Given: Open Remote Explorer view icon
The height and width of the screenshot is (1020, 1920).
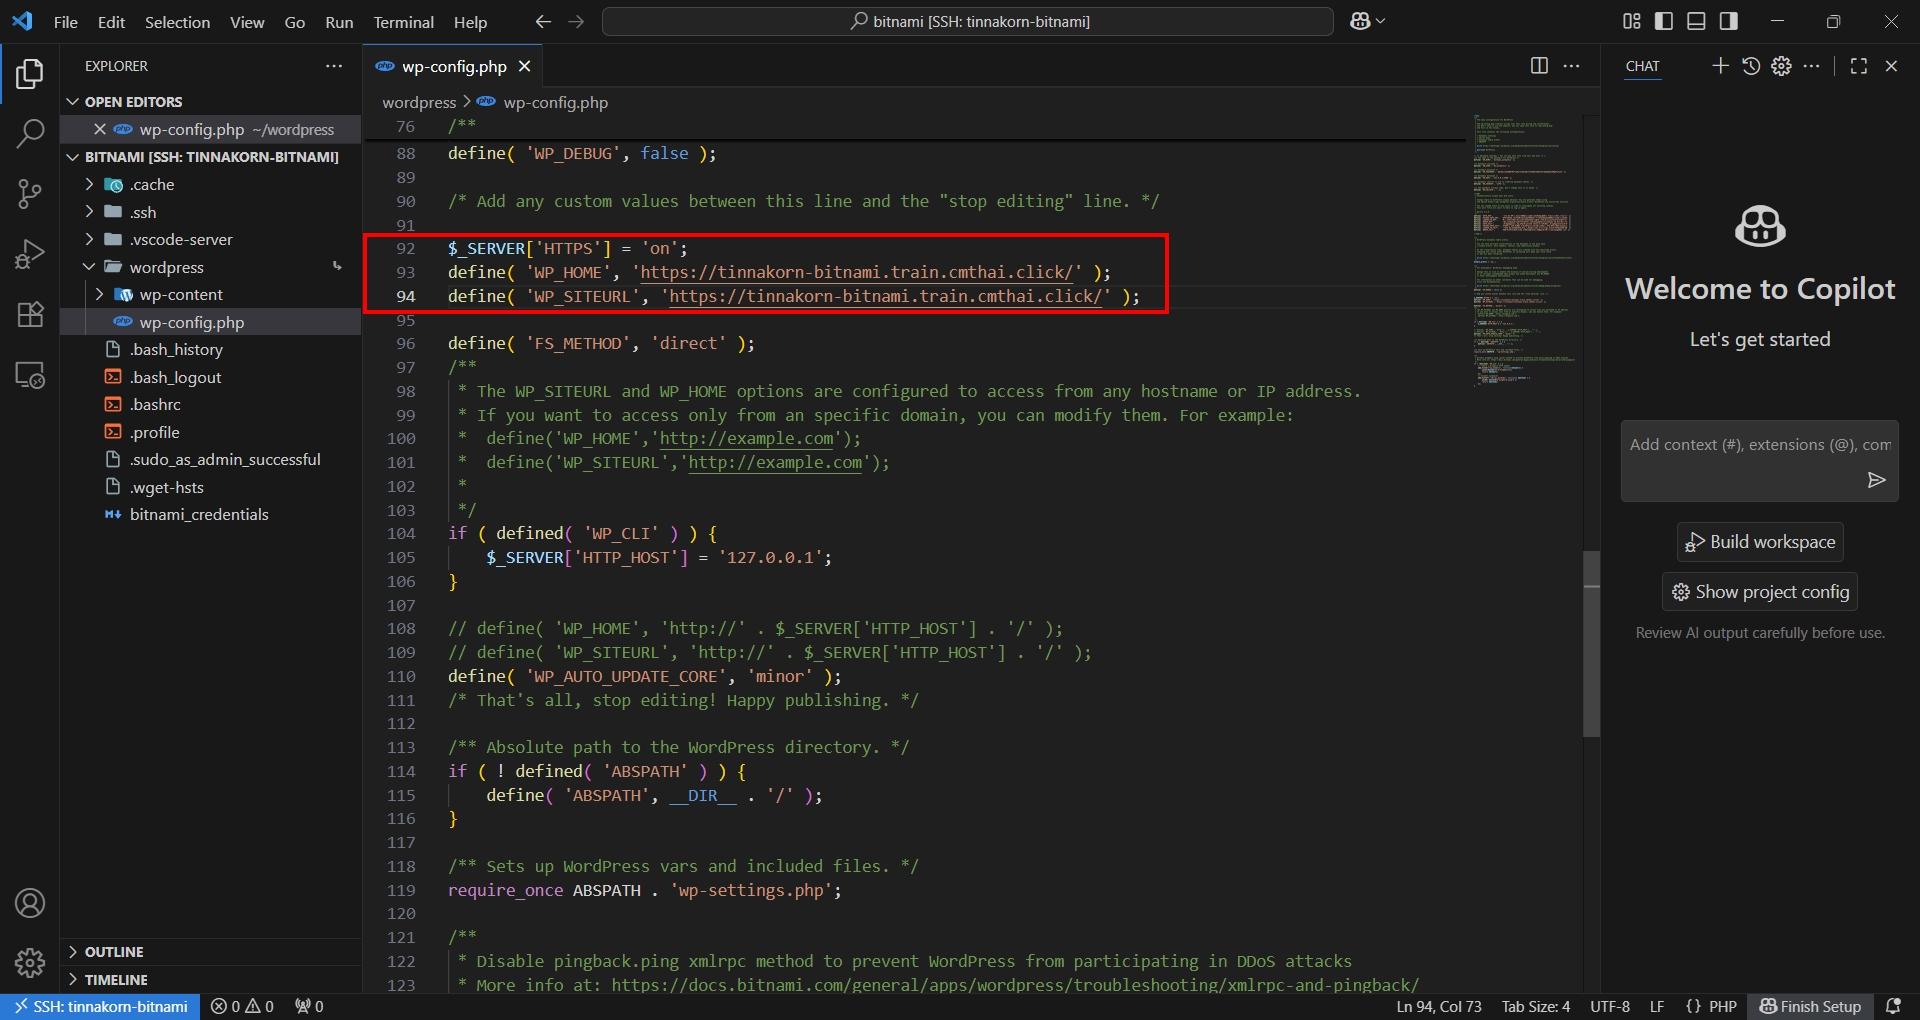Looking at the screenshot, I should 30,375.
